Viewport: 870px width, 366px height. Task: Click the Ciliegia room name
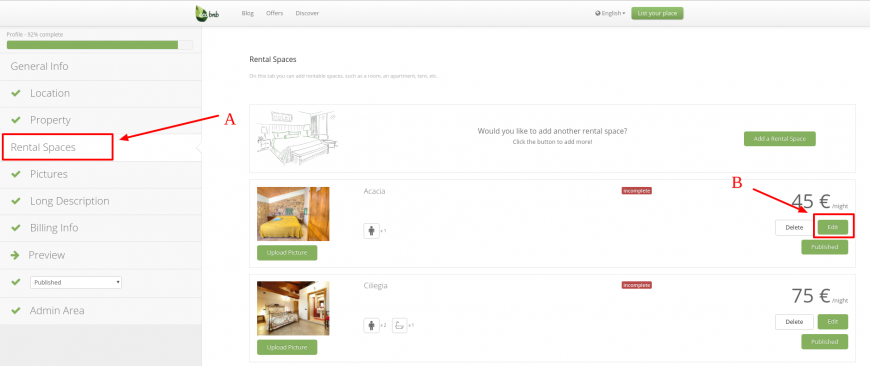376,286
